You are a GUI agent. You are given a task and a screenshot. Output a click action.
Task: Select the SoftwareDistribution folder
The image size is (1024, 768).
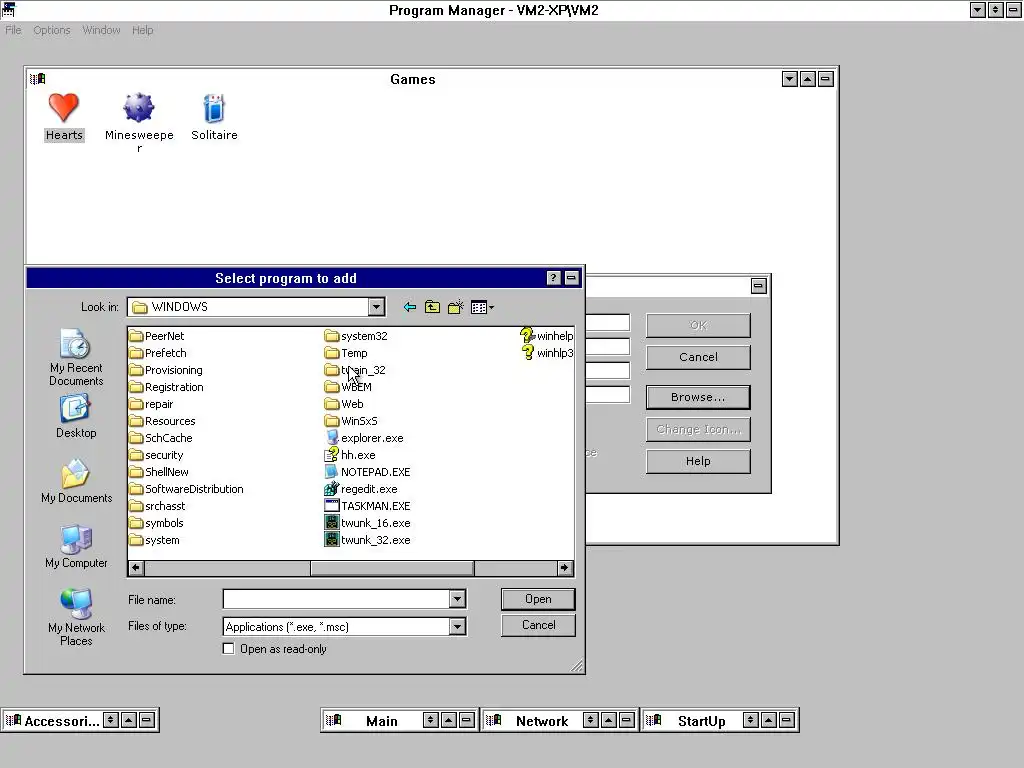click(186, 489)
